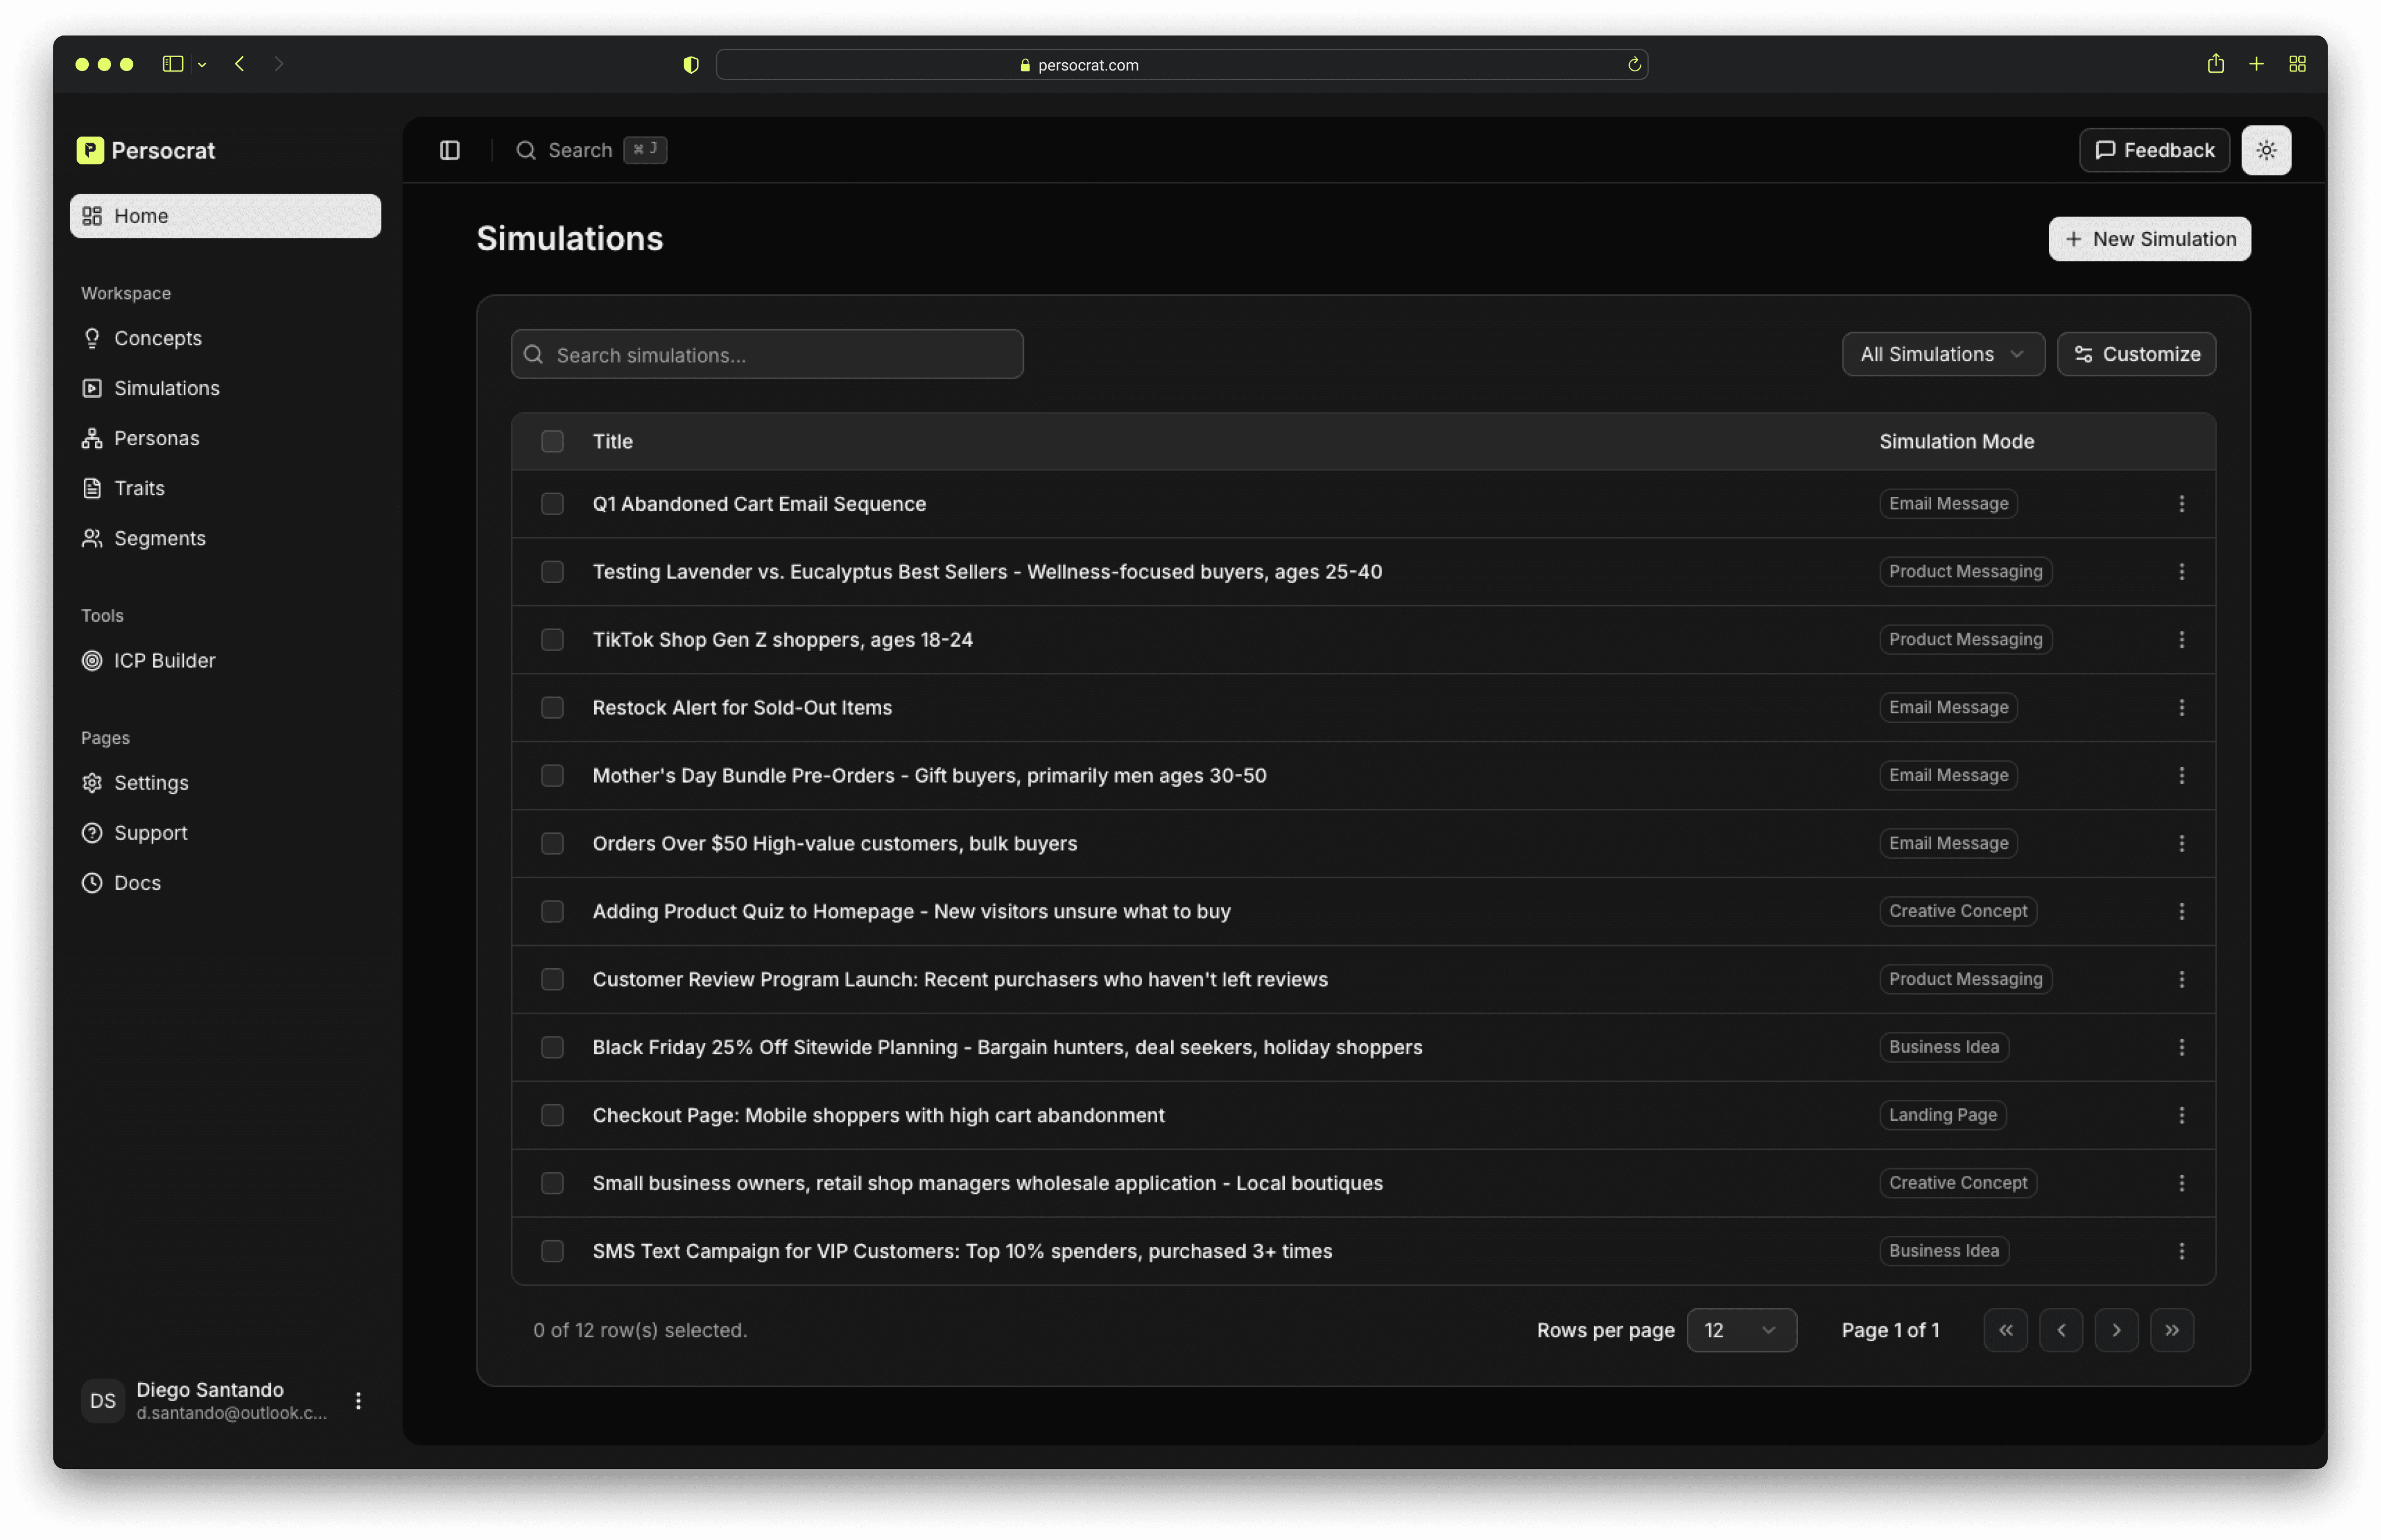Click the Customize button above the table
The height and width of the screenshot is (1540, 2381).
(x=2136, y=354)
